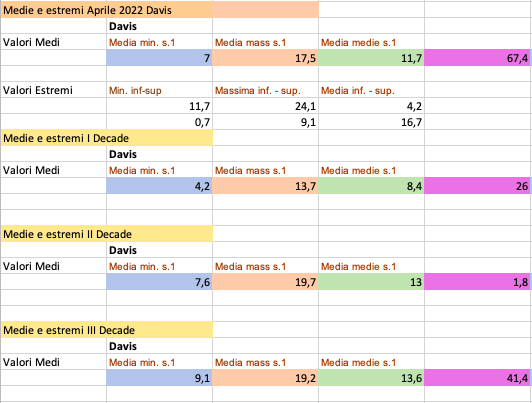
Task: Select the 'Medie e estremi I Decade' heading
Action: click(x=107, y=138)
